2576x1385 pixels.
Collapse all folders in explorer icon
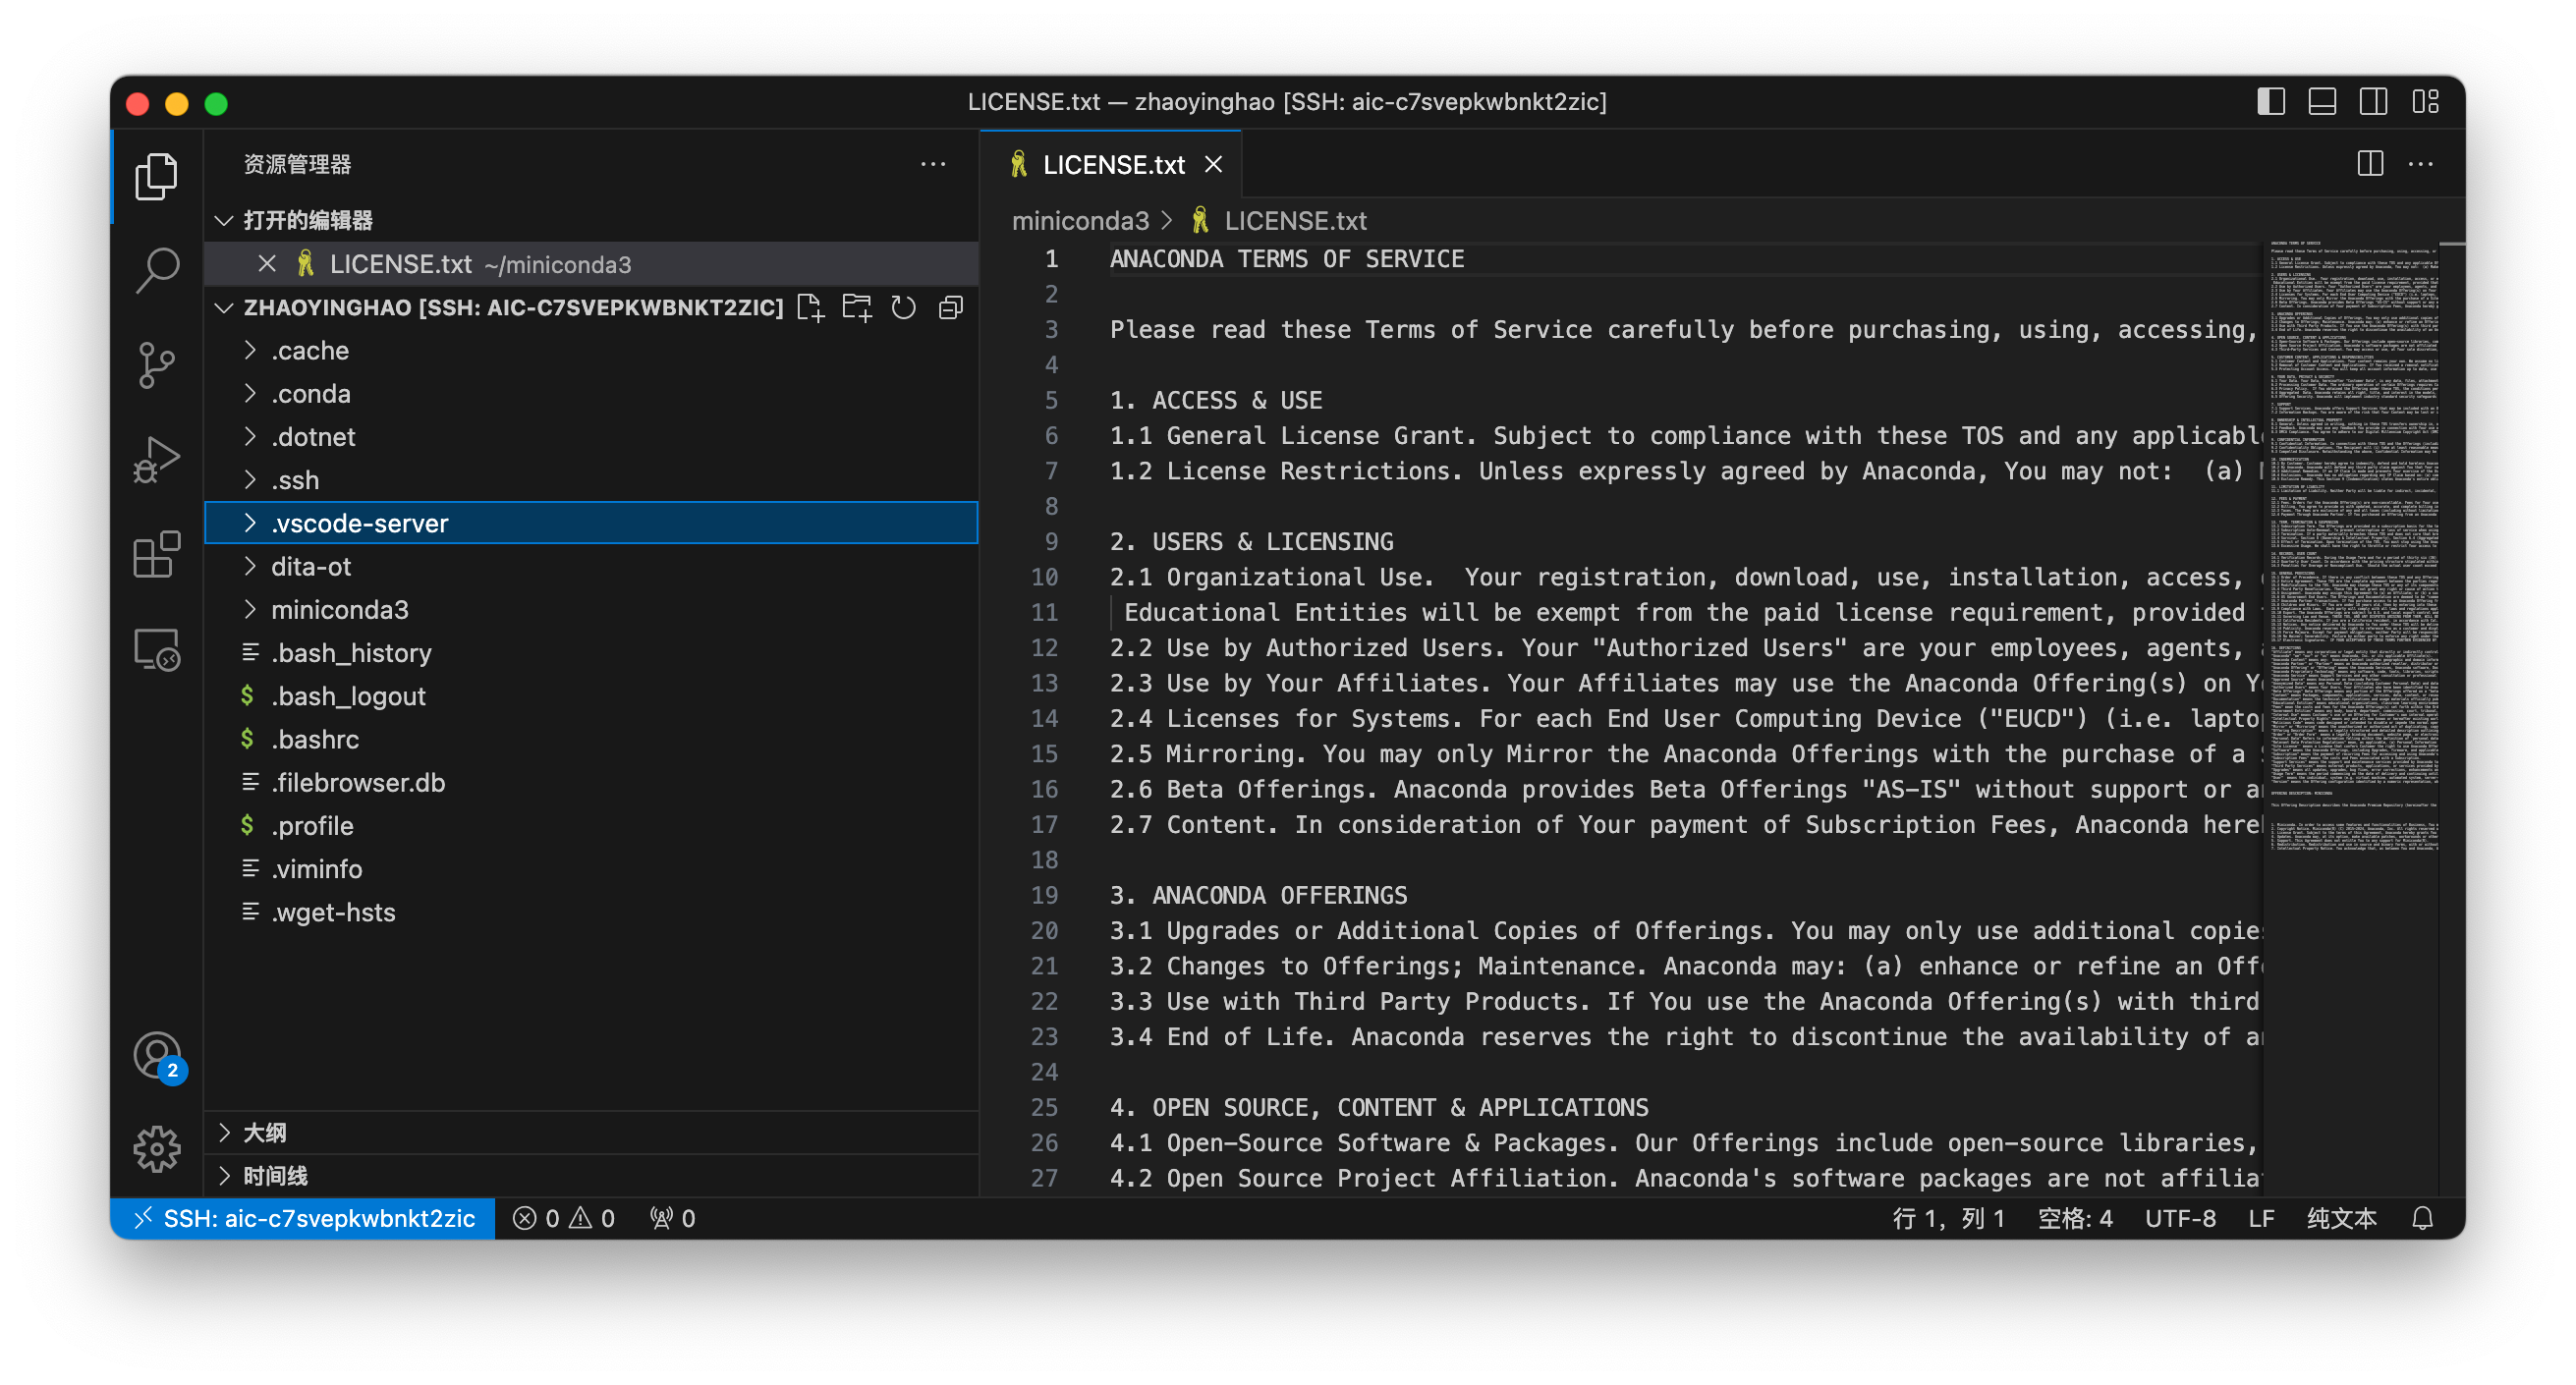click(951, 308)
